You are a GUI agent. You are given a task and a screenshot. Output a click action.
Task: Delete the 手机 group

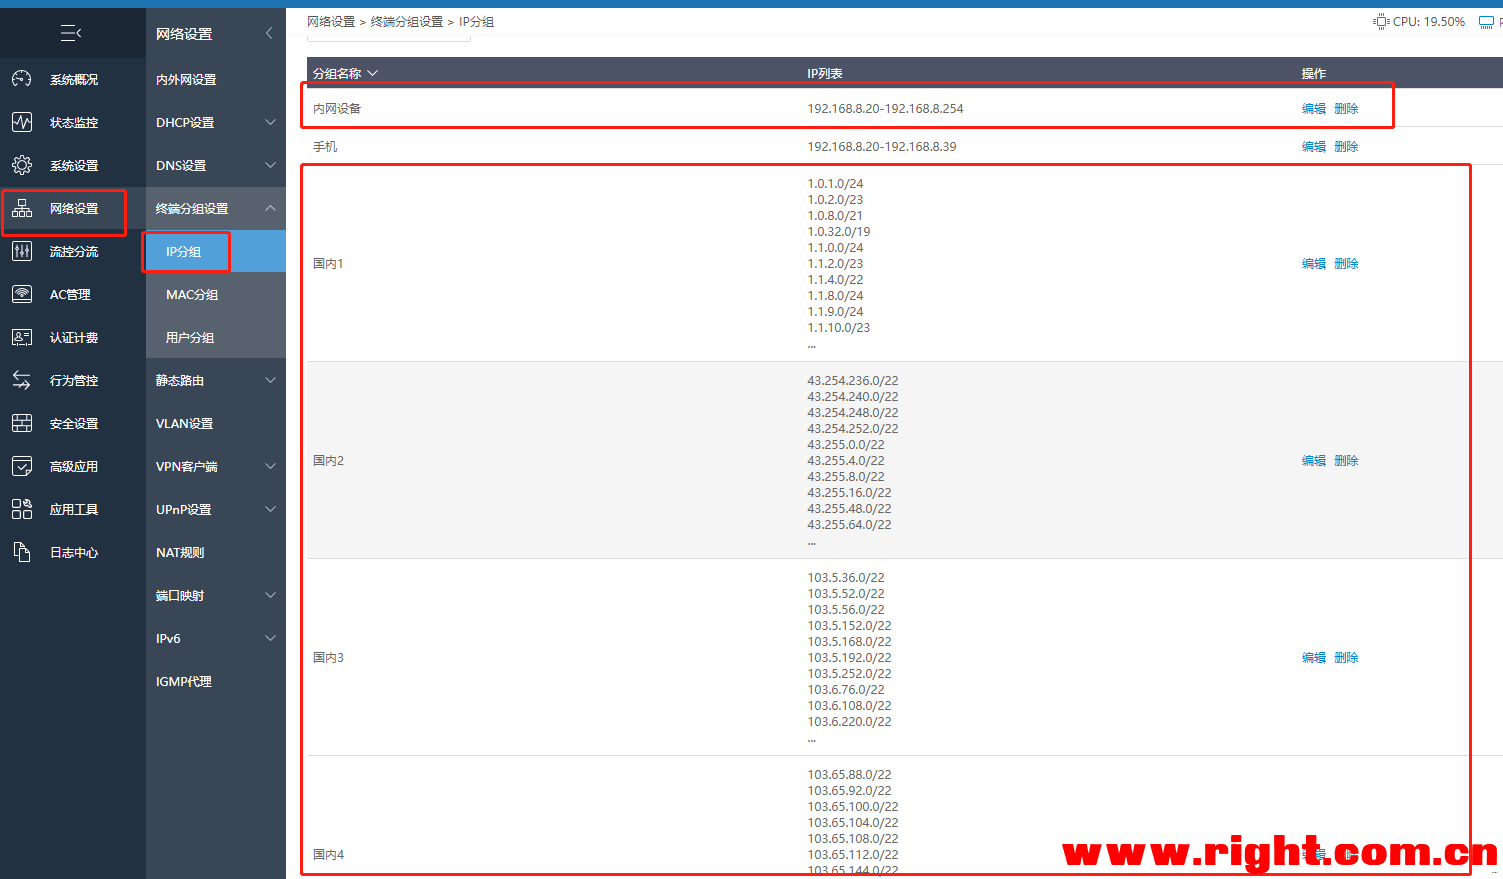(1346, 147)
